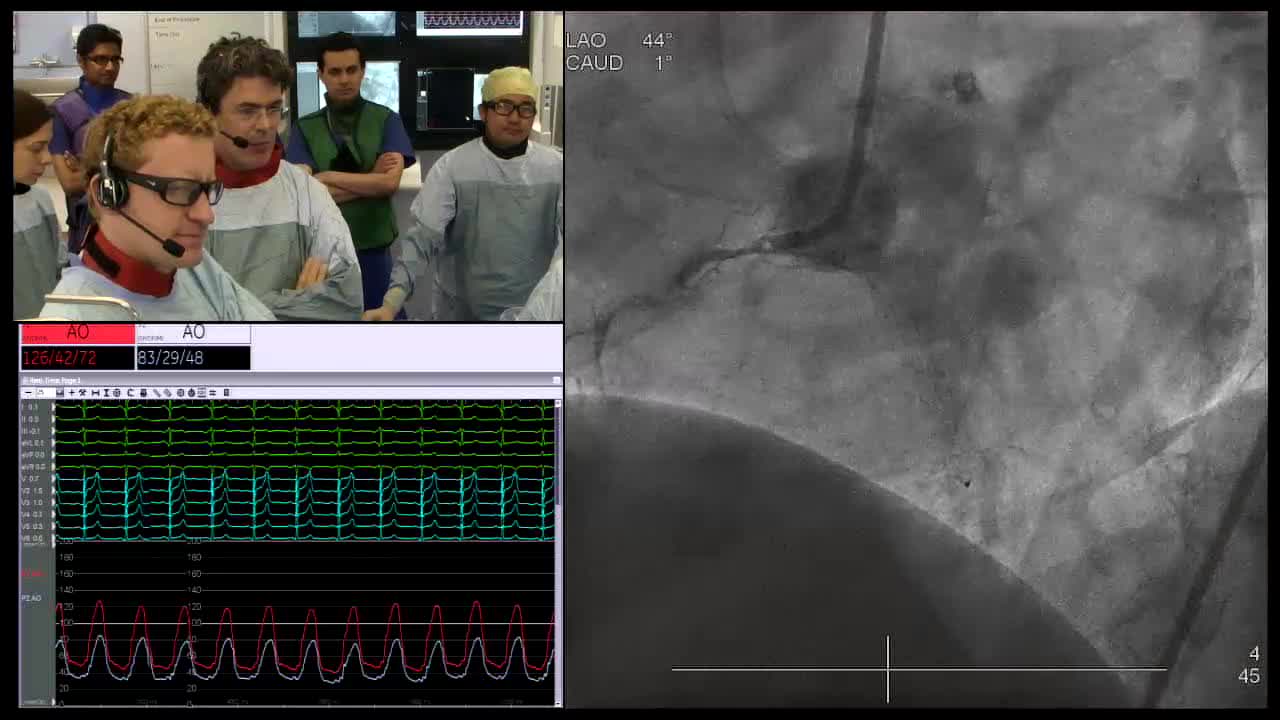This screenshot has height=720, width=1280.
Task: Select the lead III ECG label
Action: pyautogui.click(x=32, y=431)
